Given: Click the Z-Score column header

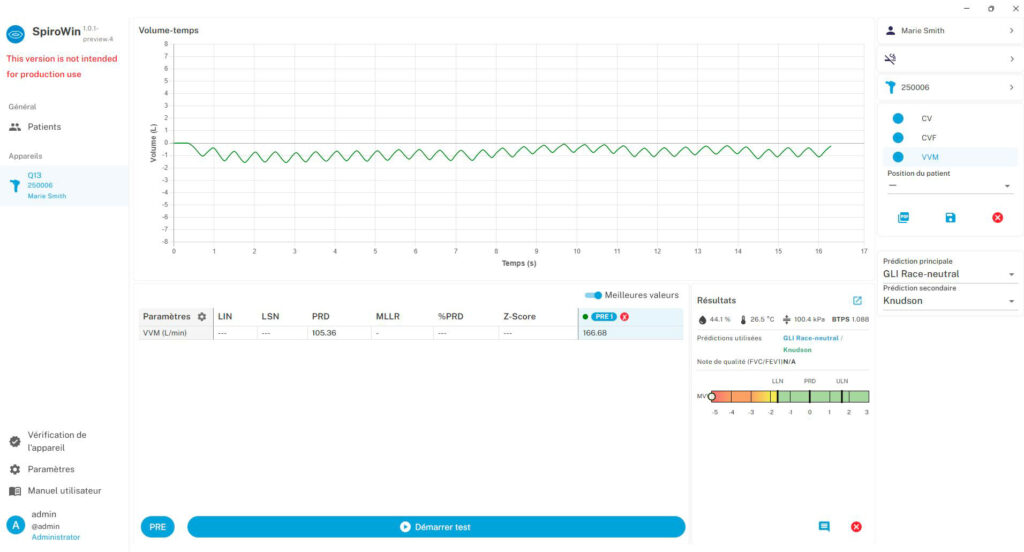Looking at the screenshot, I should [x=519, y=317].
